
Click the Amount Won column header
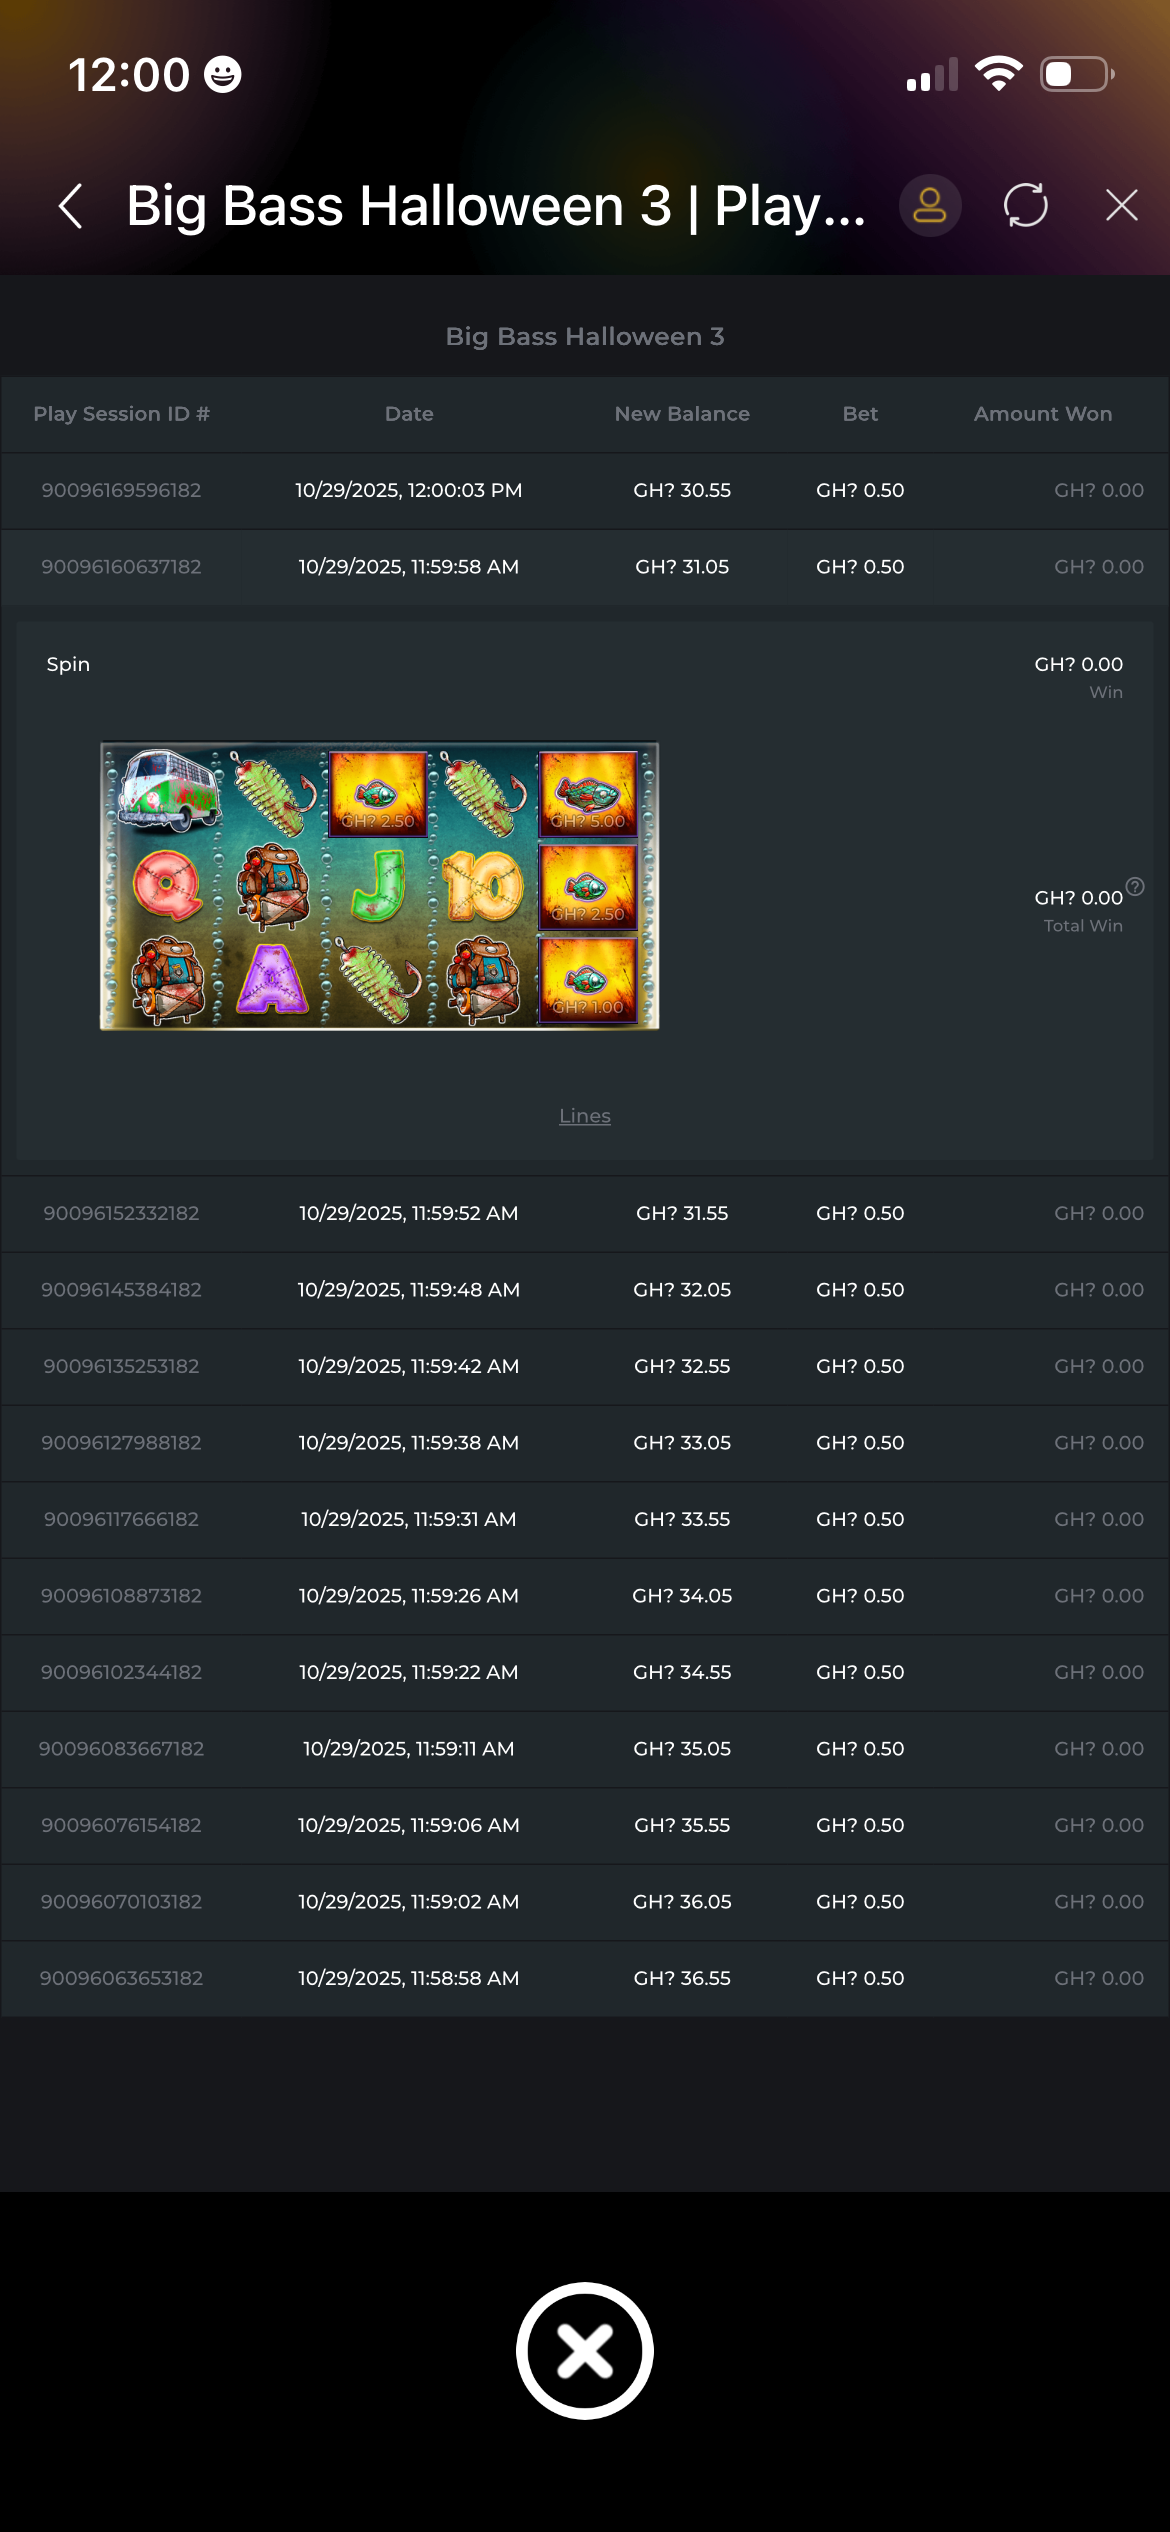tap(1042, 414)
